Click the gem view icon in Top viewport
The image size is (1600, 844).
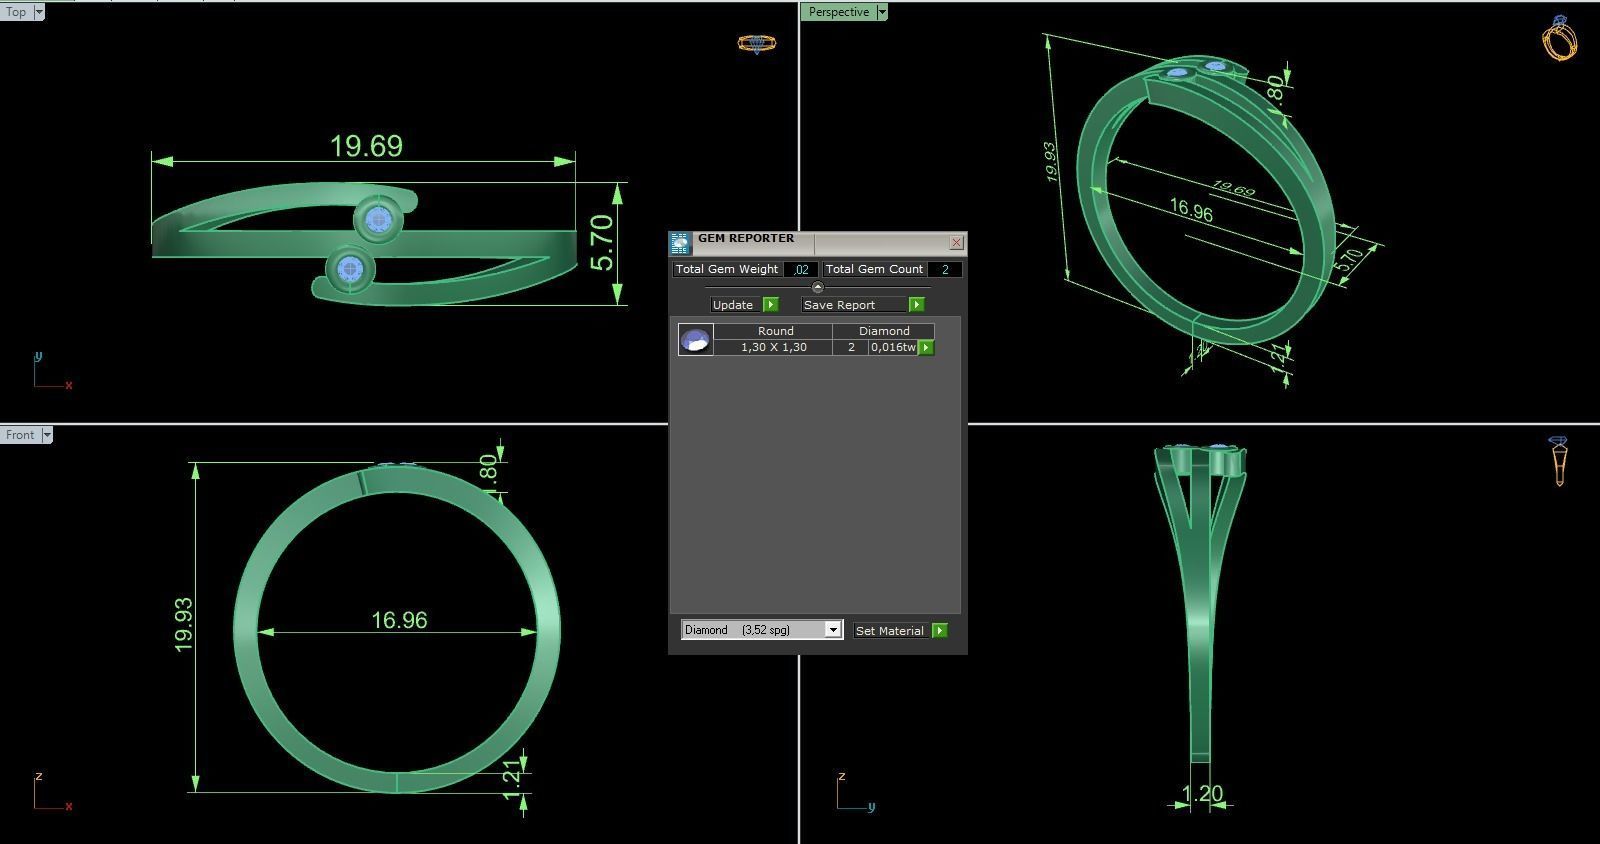(756, 43)
